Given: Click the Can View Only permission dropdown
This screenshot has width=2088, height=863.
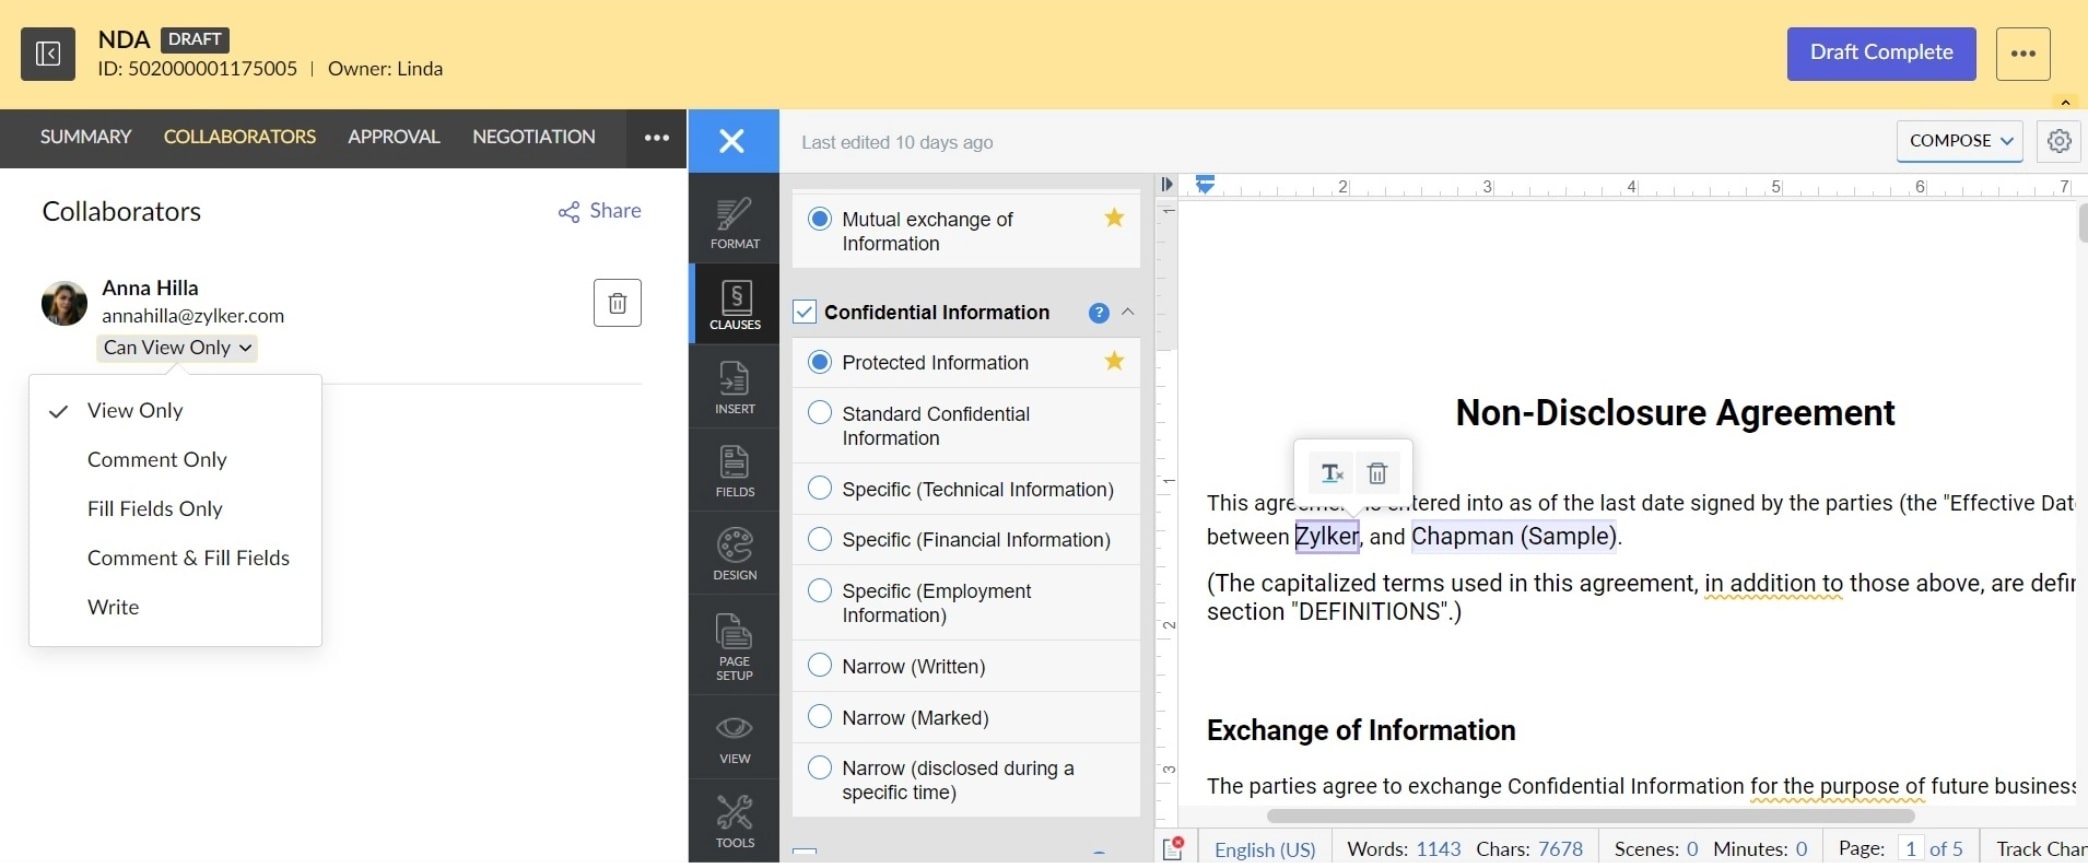Looking at the screenshot, I should [177, 347].
